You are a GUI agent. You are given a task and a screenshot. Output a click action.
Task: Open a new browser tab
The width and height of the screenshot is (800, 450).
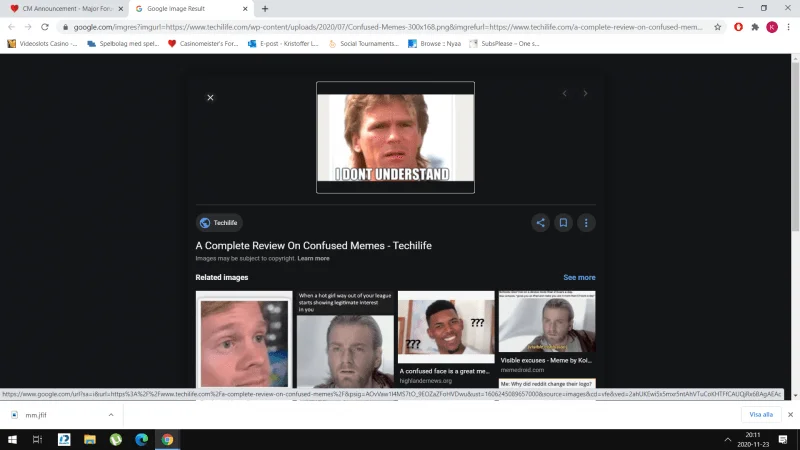coord(265,9)
